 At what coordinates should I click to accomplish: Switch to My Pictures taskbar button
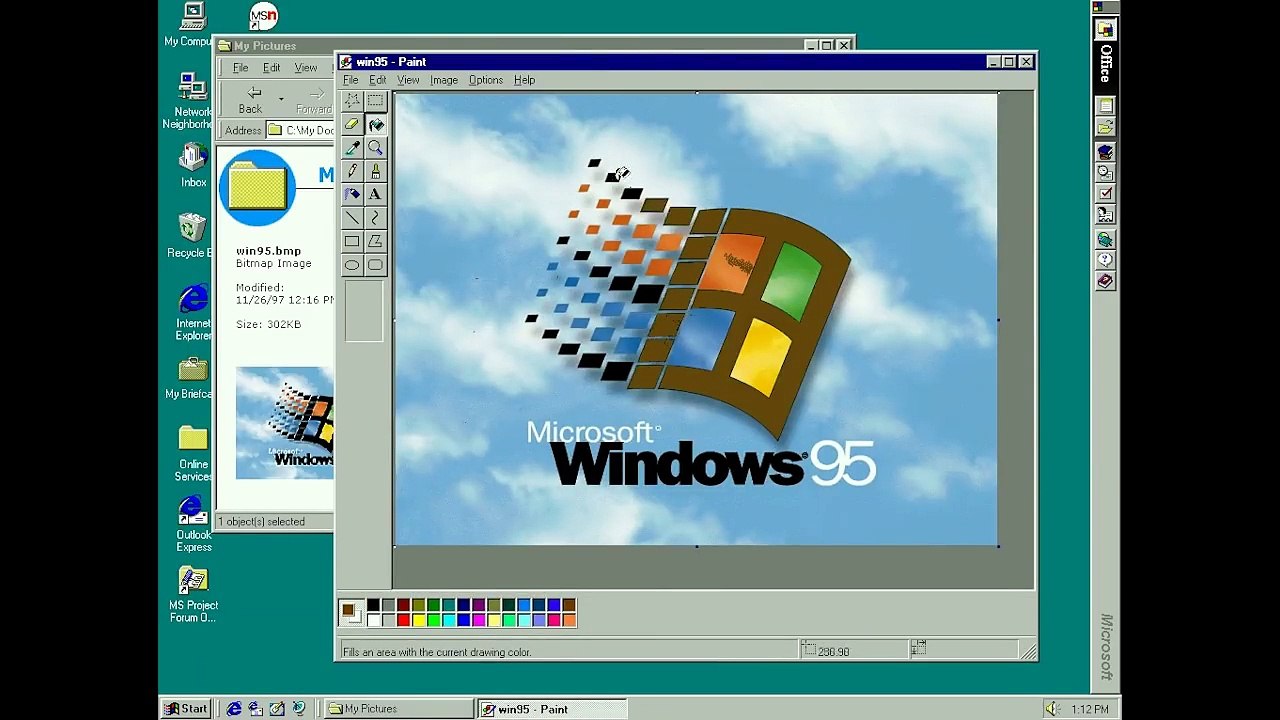(399, 709)
